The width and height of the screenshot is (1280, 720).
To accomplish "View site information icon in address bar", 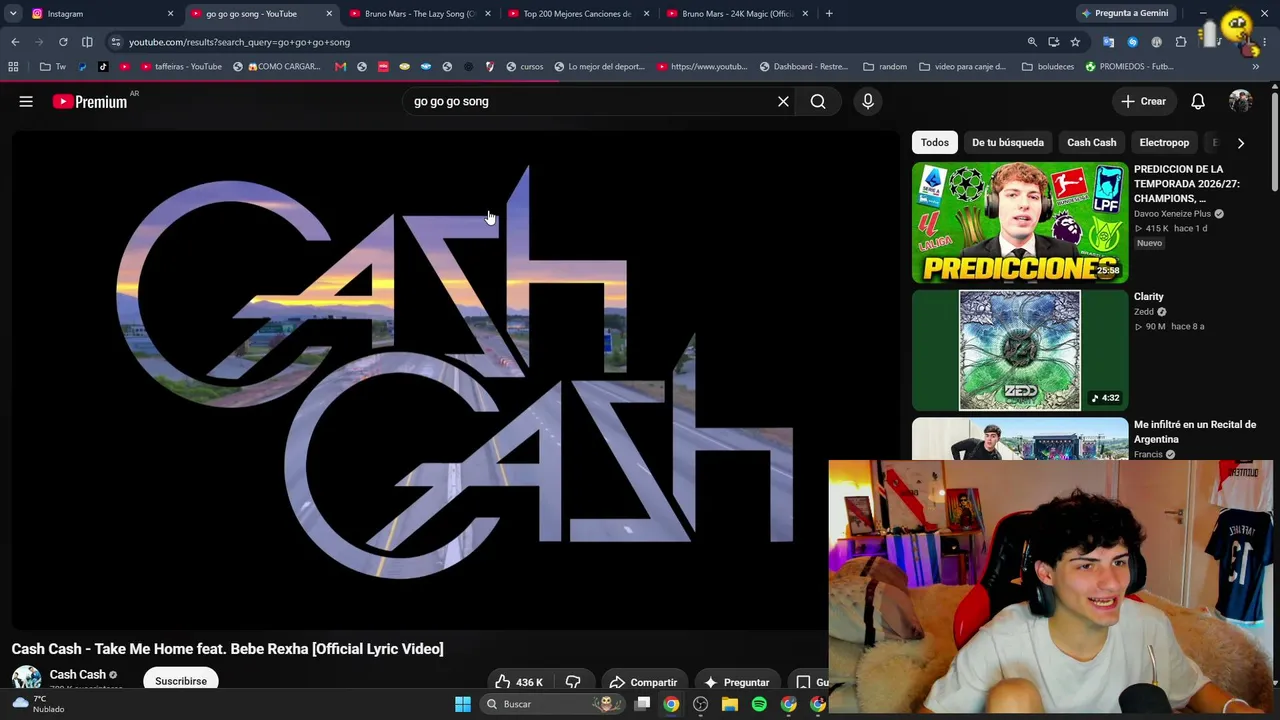I will 116,42.
